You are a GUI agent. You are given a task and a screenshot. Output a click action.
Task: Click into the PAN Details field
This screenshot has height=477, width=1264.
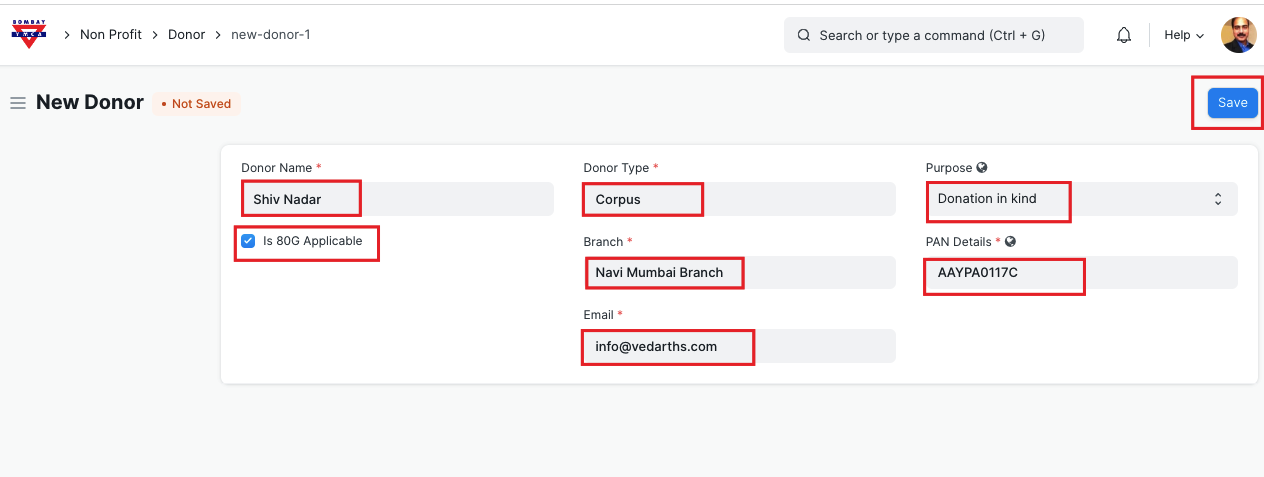(x=1080, y=272)
